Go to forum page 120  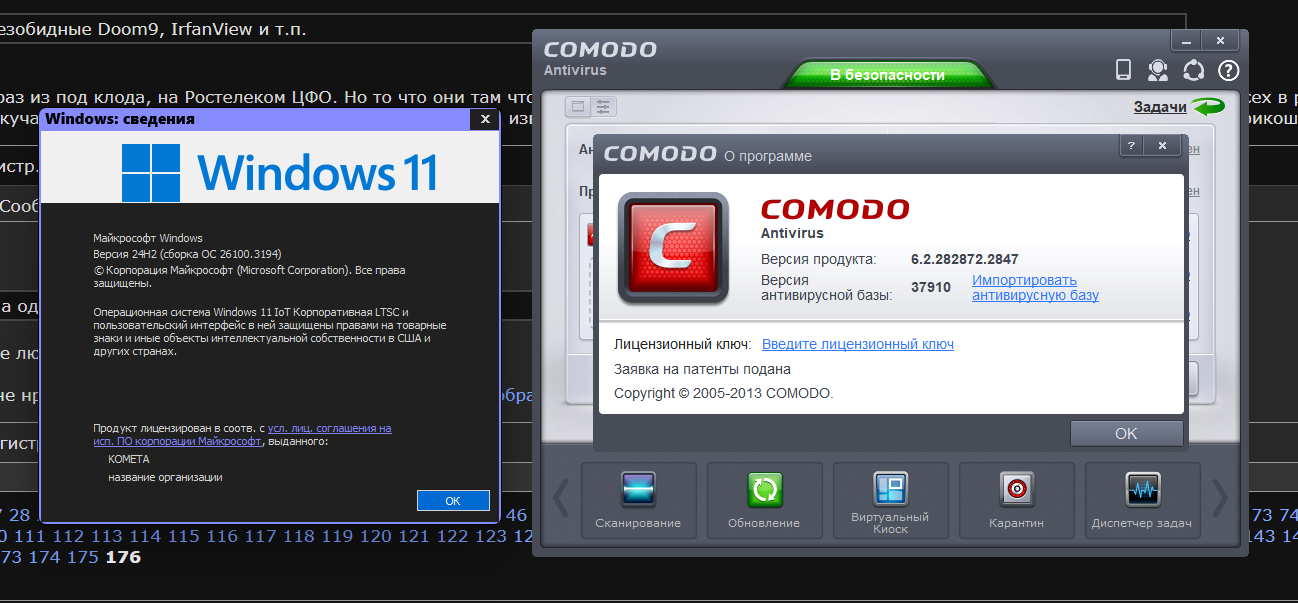[375, 537]
